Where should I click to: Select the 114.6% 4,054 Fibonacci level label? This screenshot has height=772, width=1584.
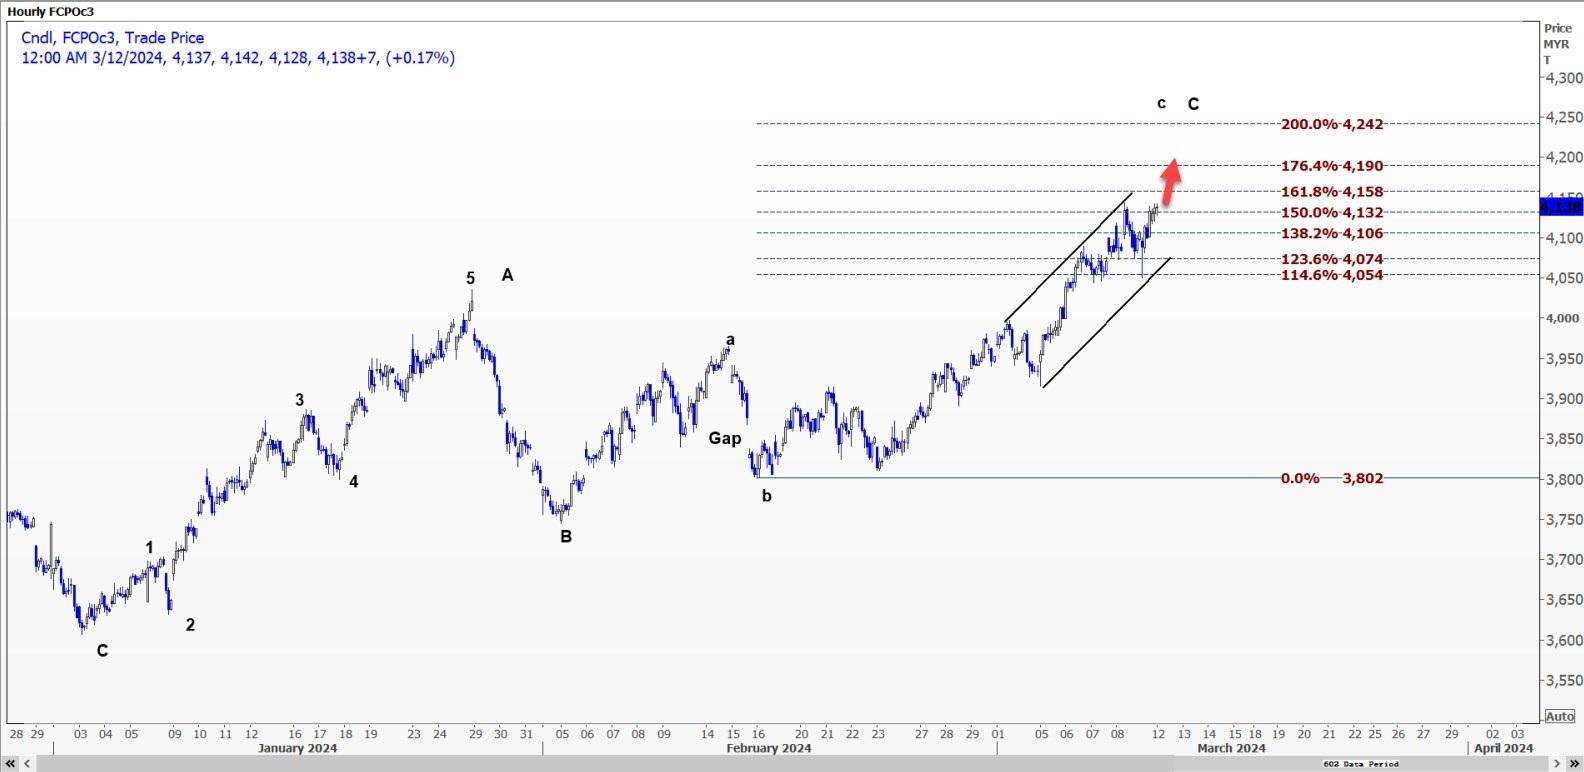1332,275
